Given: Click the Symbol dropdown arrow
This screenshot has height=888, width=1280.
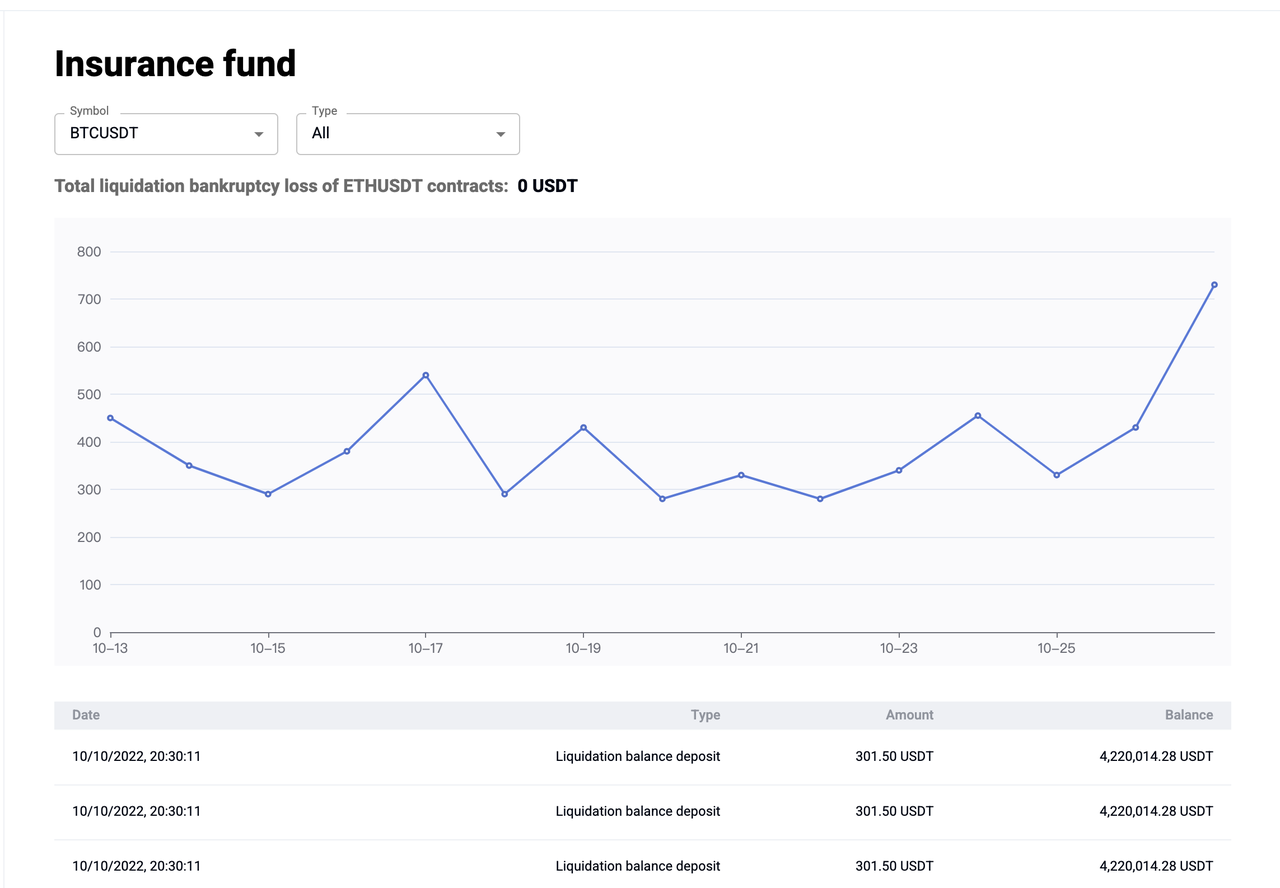Looking at the screenshot, I should tap(260, 134).
